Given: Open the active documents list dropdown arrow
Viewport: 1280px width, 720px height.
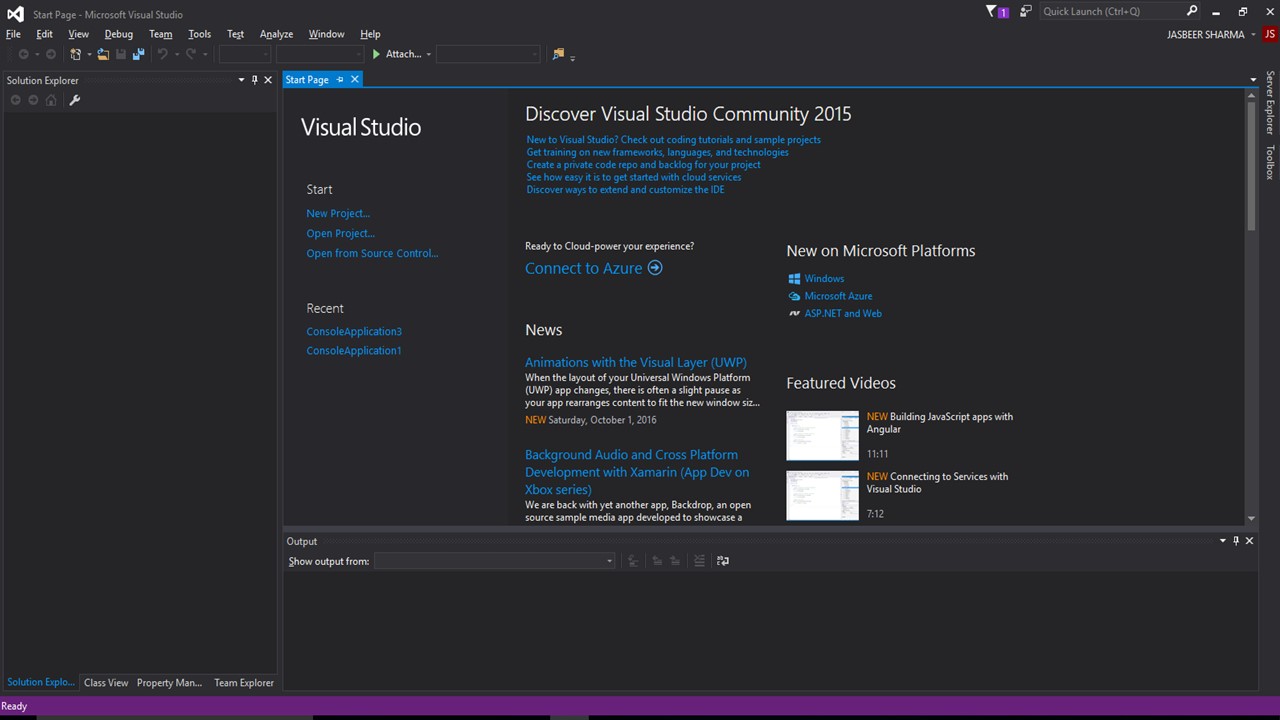Looking at the screenshot, I should (1253, 80).
